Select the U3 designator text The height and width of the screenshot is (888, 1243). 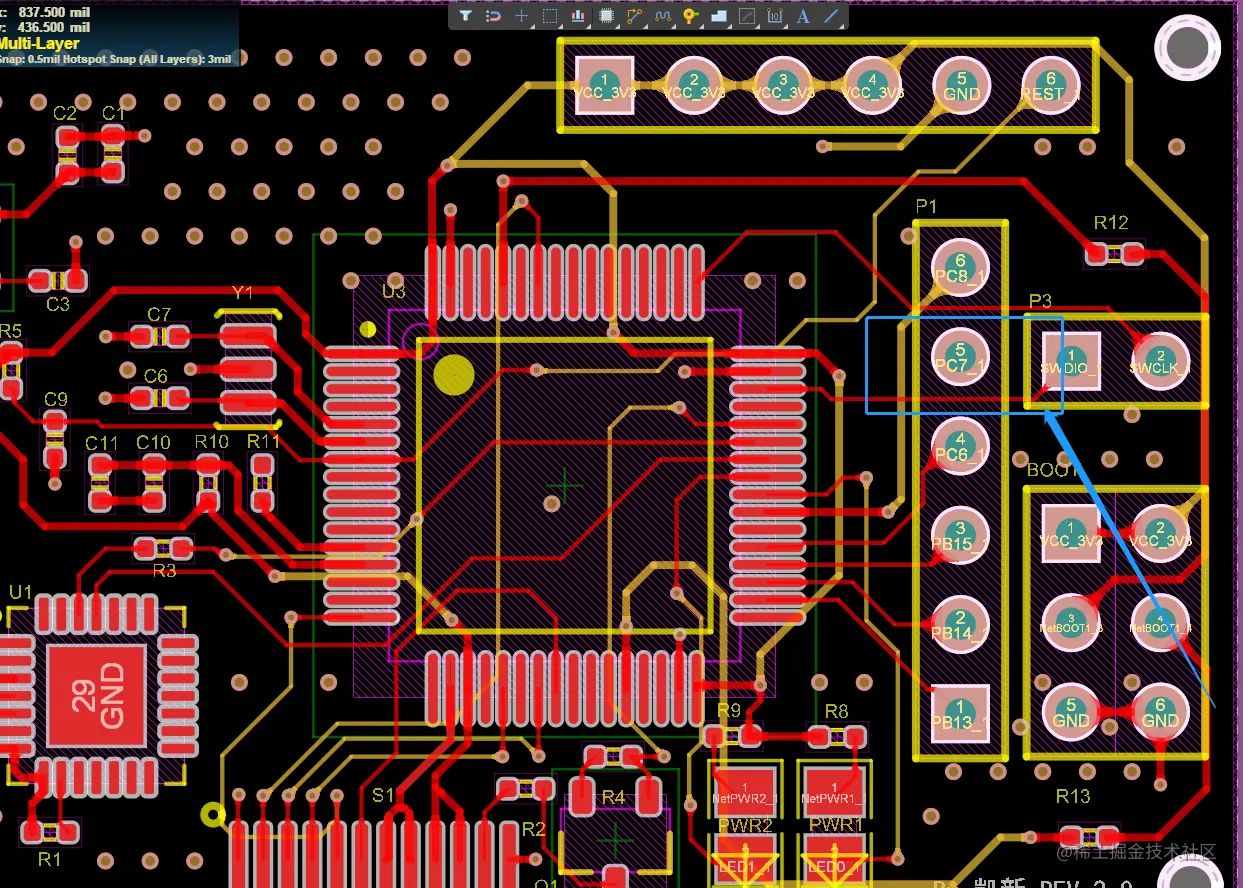click(394, 292)
